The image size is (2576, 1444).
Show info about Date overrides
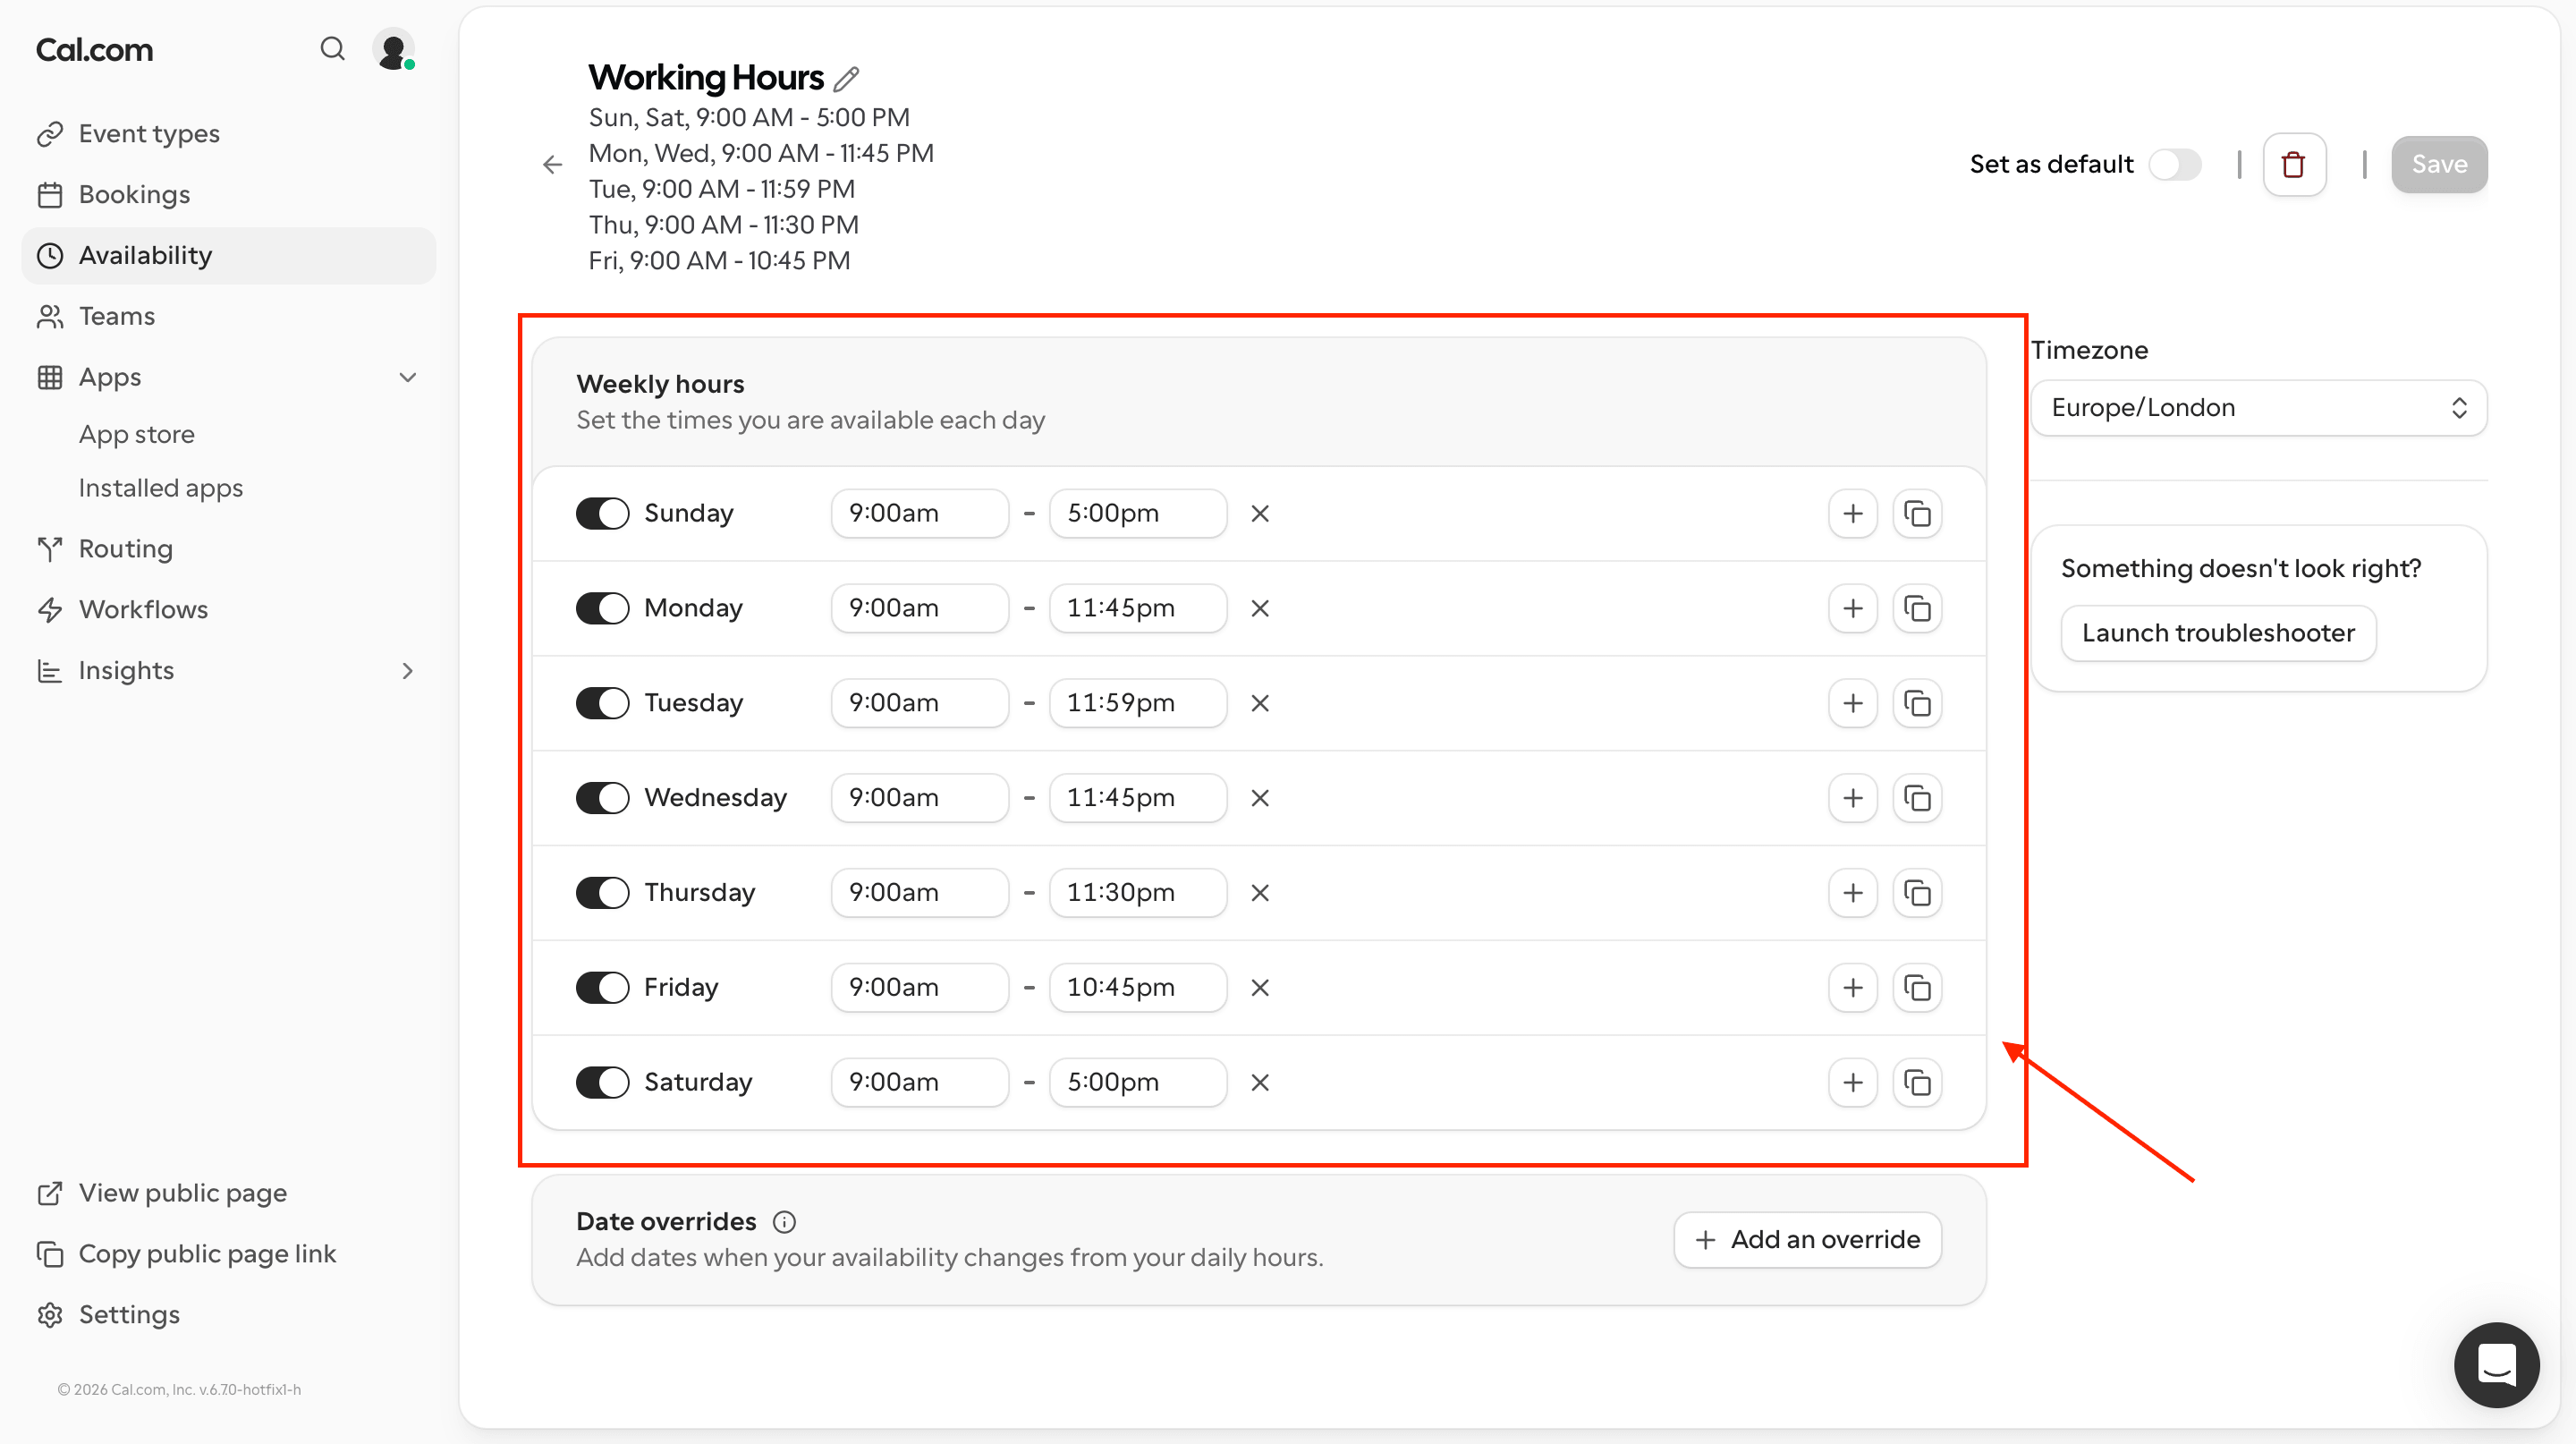784,1221
